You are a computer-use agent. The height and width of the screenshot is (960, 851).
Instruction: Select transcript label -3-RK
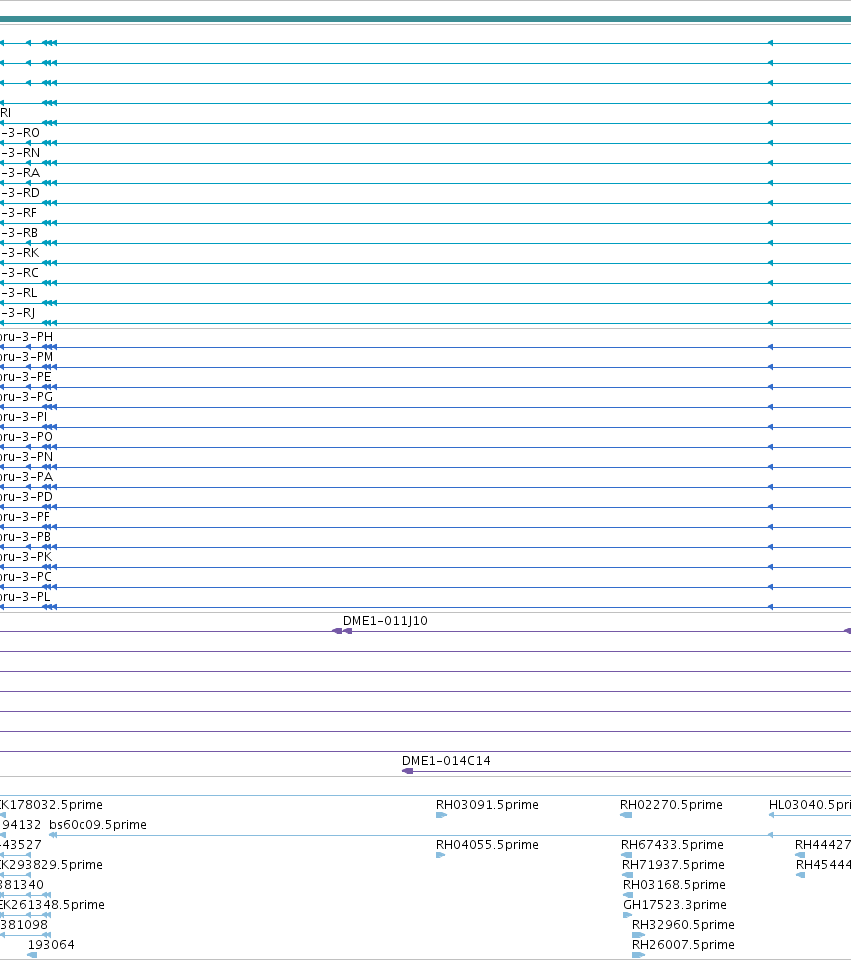click(20, 253)
